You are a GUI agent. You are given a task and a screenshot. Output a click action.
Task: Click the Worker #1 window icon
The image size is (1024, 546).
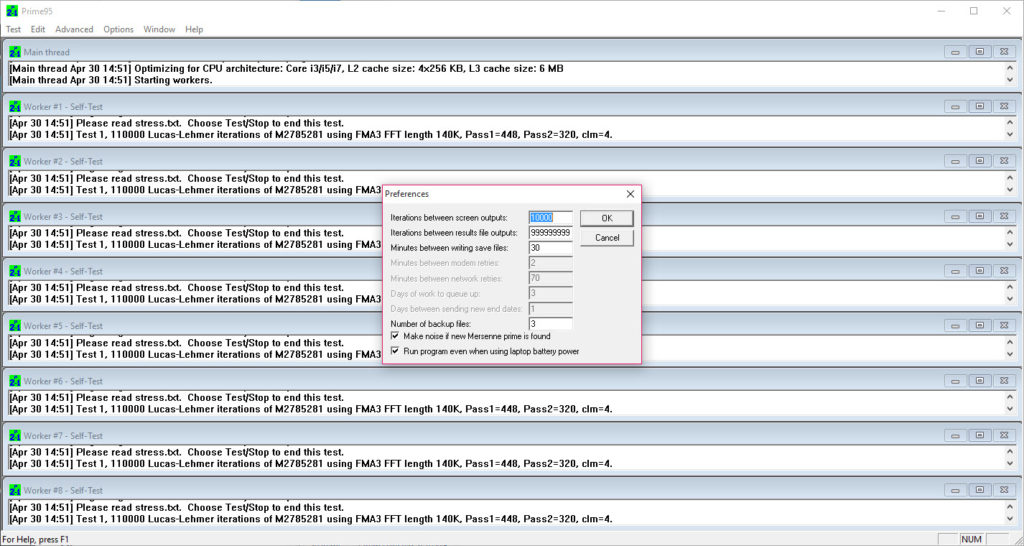[x=15, y=106]
